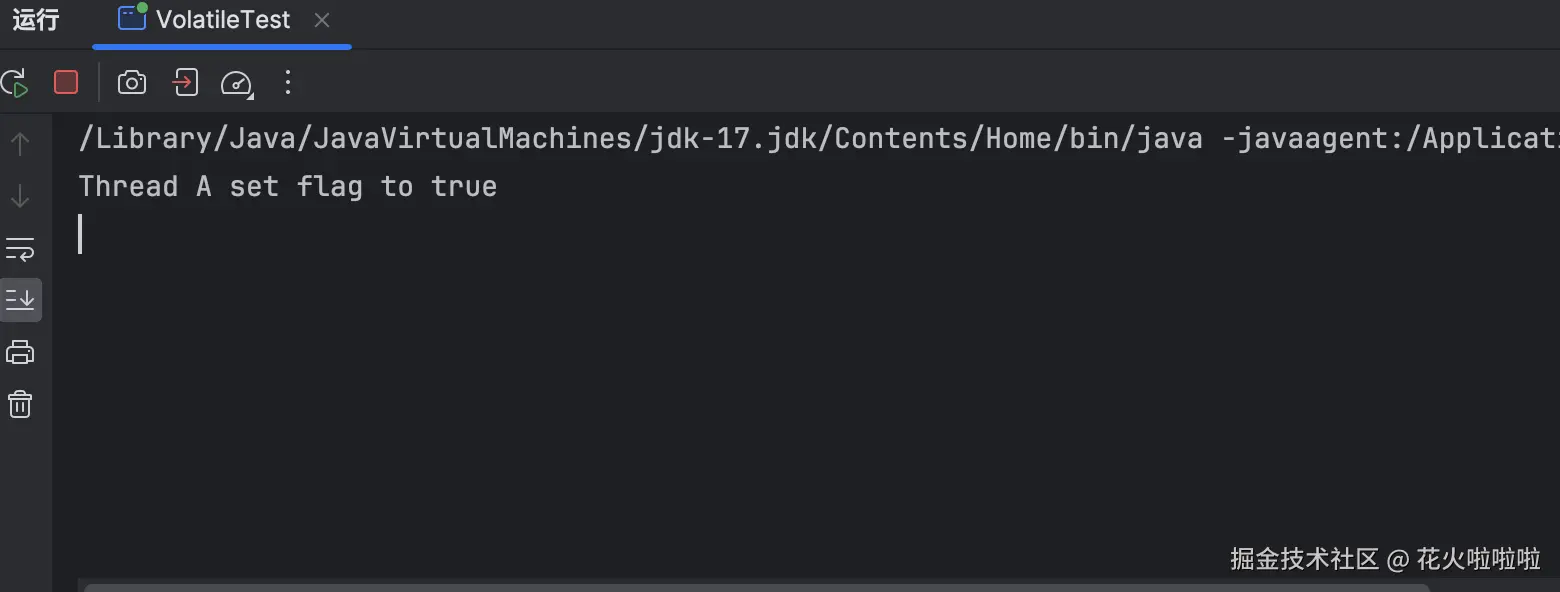The width and height of the screenshot is (1560, 592).
Task: Expand the small arrow beside profiler icon
Action: coord(250,96)
